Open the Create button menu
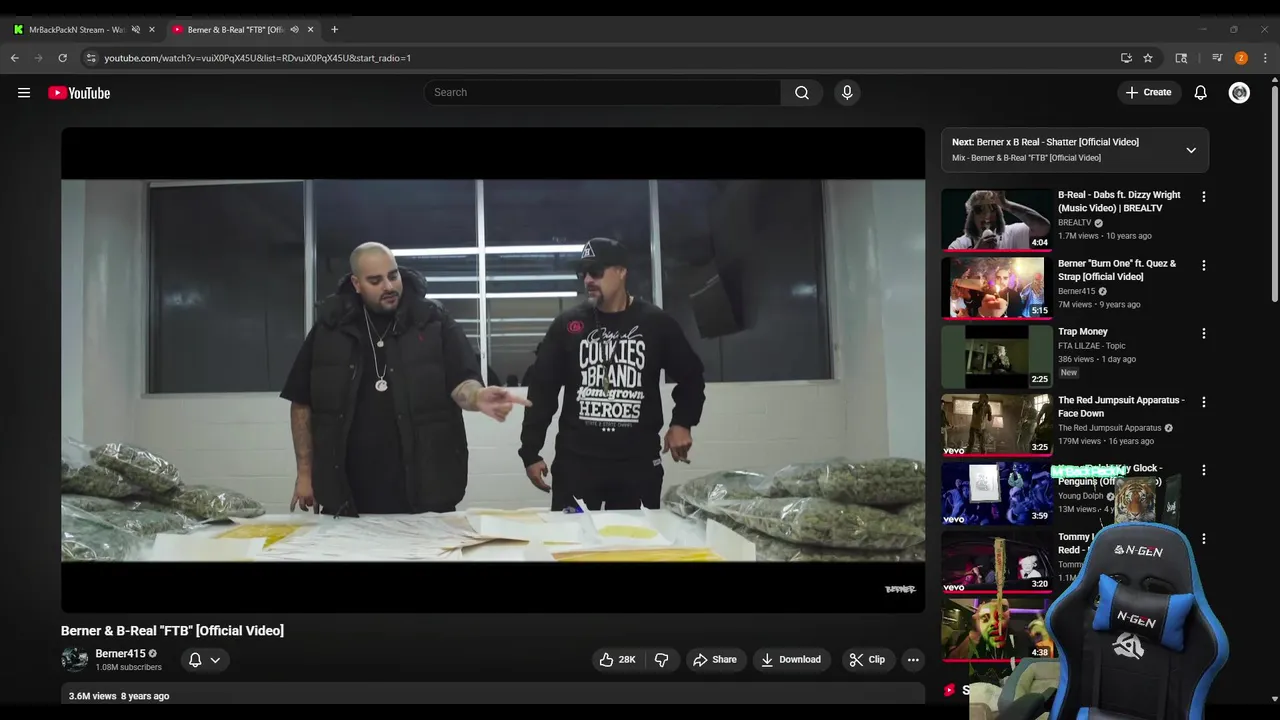 [x=1148, y=93]
